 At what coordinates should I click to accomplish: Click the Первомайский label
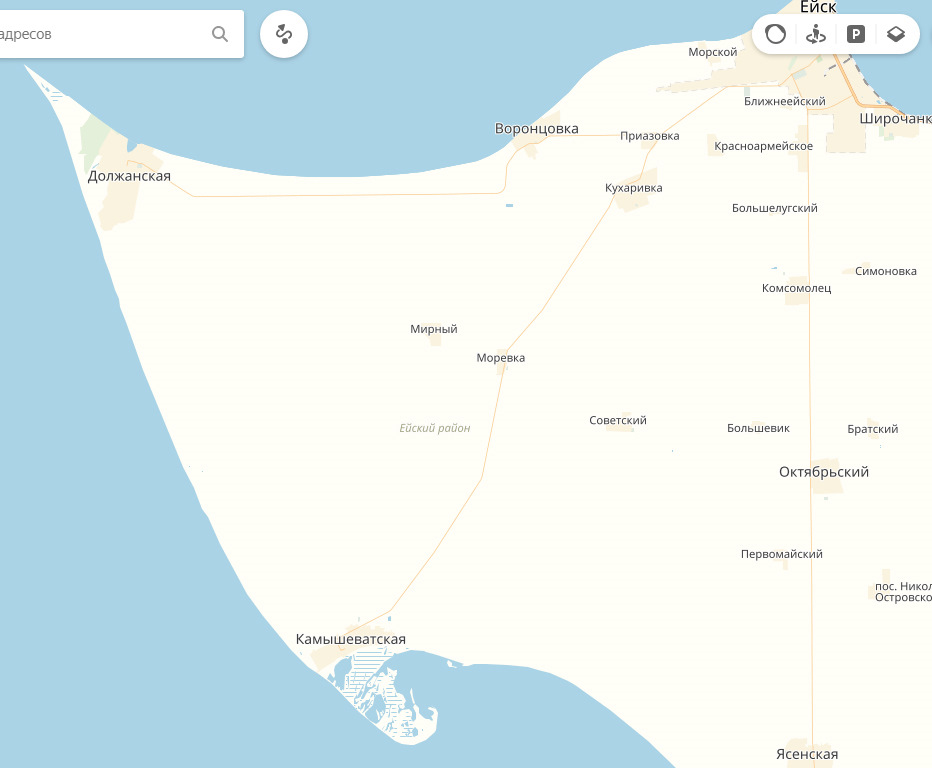click(x=782, y=554)
